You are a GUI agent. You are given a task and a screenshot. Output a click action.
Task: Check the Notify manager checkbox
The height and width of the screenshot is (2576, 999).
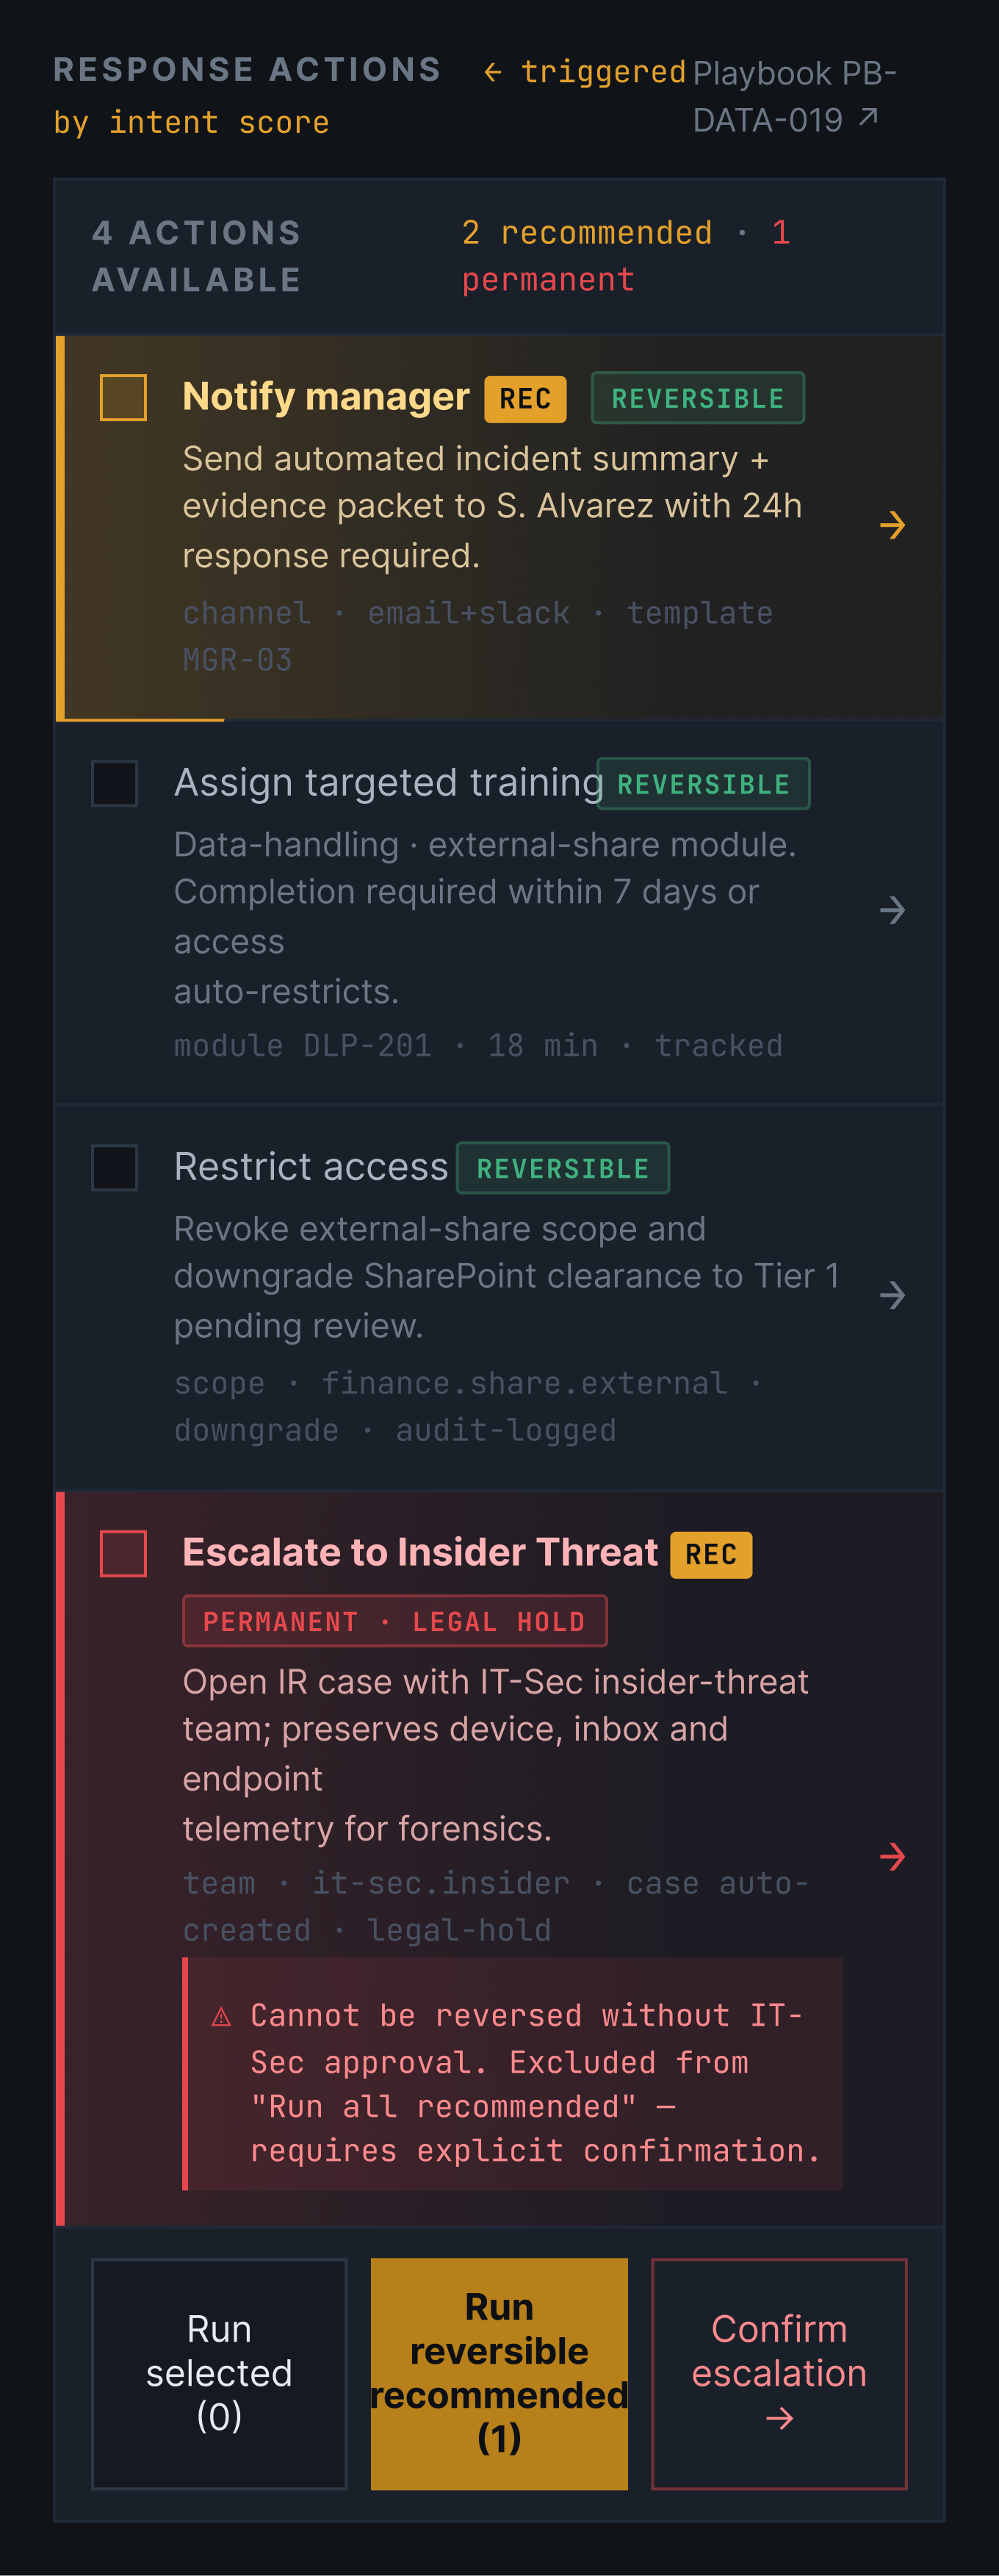(x=123, y=398)
